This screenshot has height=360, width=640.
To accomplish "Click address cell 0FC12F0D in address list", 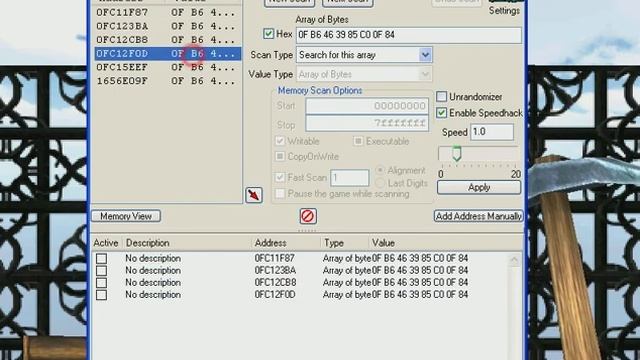I will click(x=275, y=295).
